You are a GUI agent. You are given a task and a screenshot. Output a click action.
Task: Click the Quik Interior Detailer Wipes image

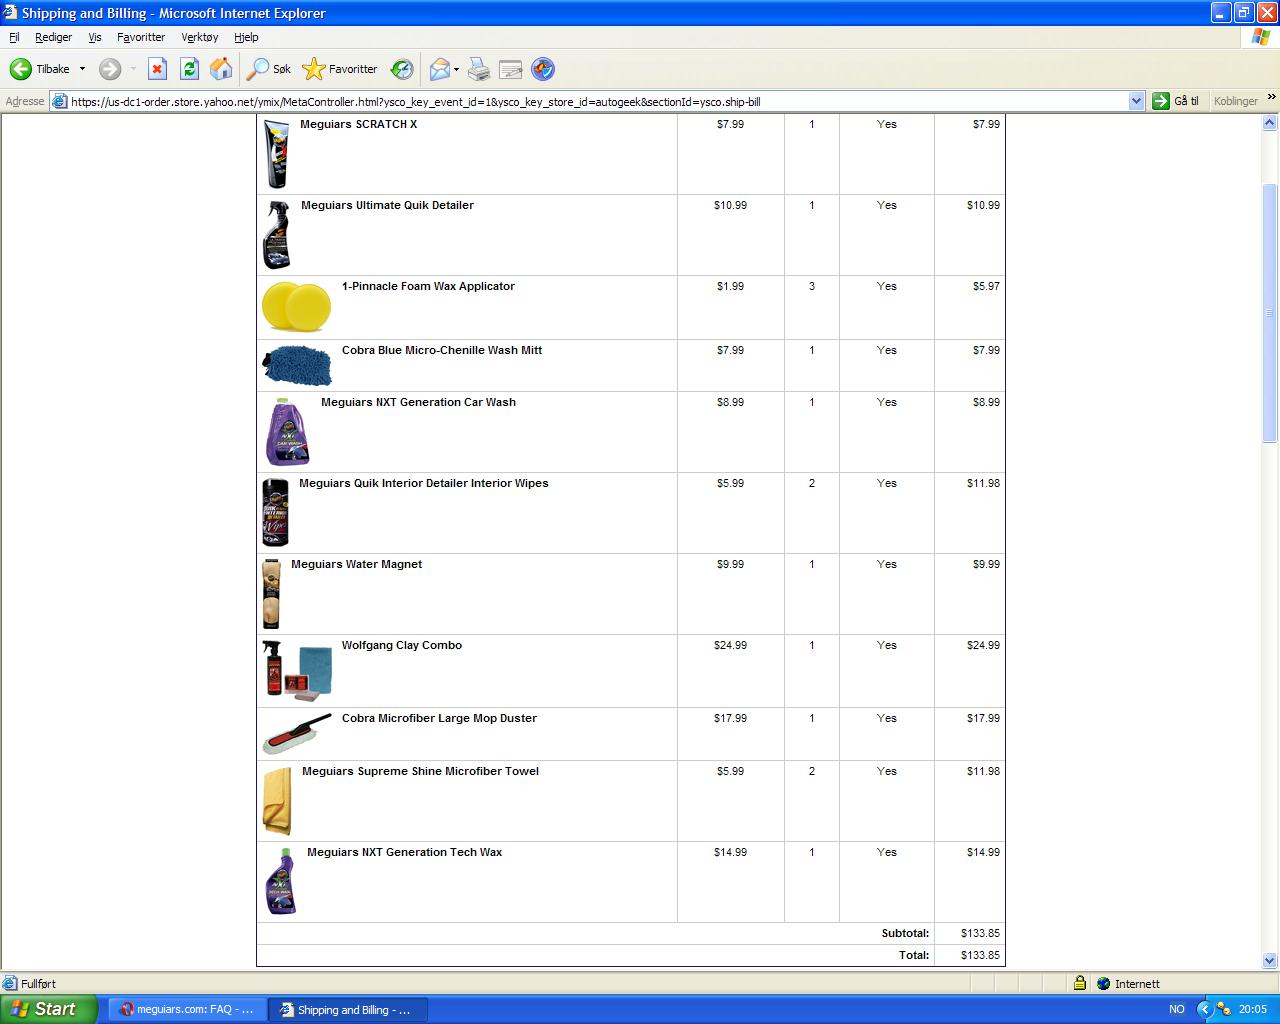(x=275, y=512)
